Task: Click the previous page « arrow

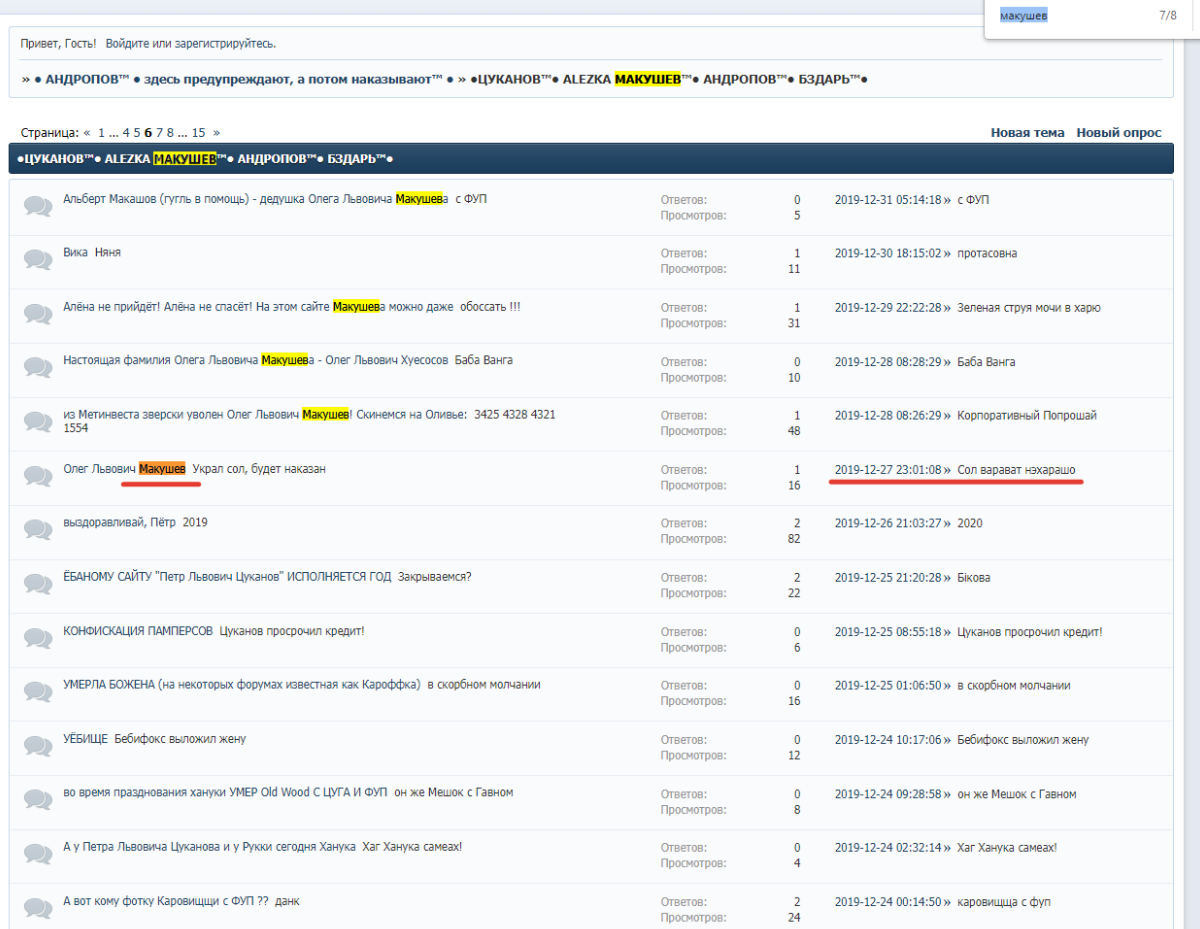Action: click(x=87, y=132)
